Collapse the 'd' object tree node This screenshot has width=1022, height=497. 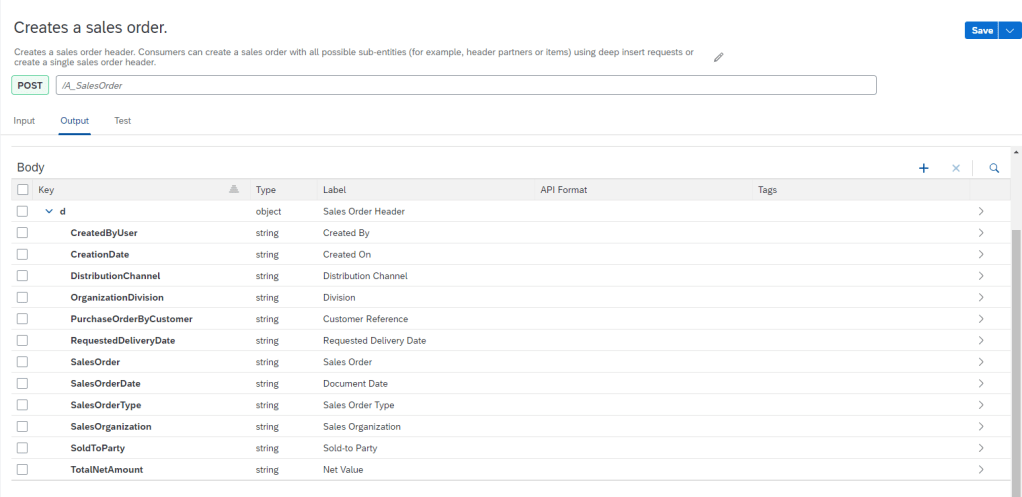pyautogui.click(x=48, y=212)
